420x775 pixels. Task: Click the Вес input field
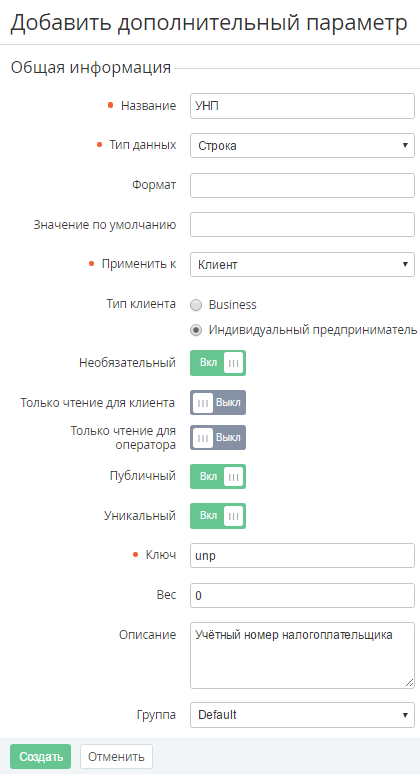302,596
